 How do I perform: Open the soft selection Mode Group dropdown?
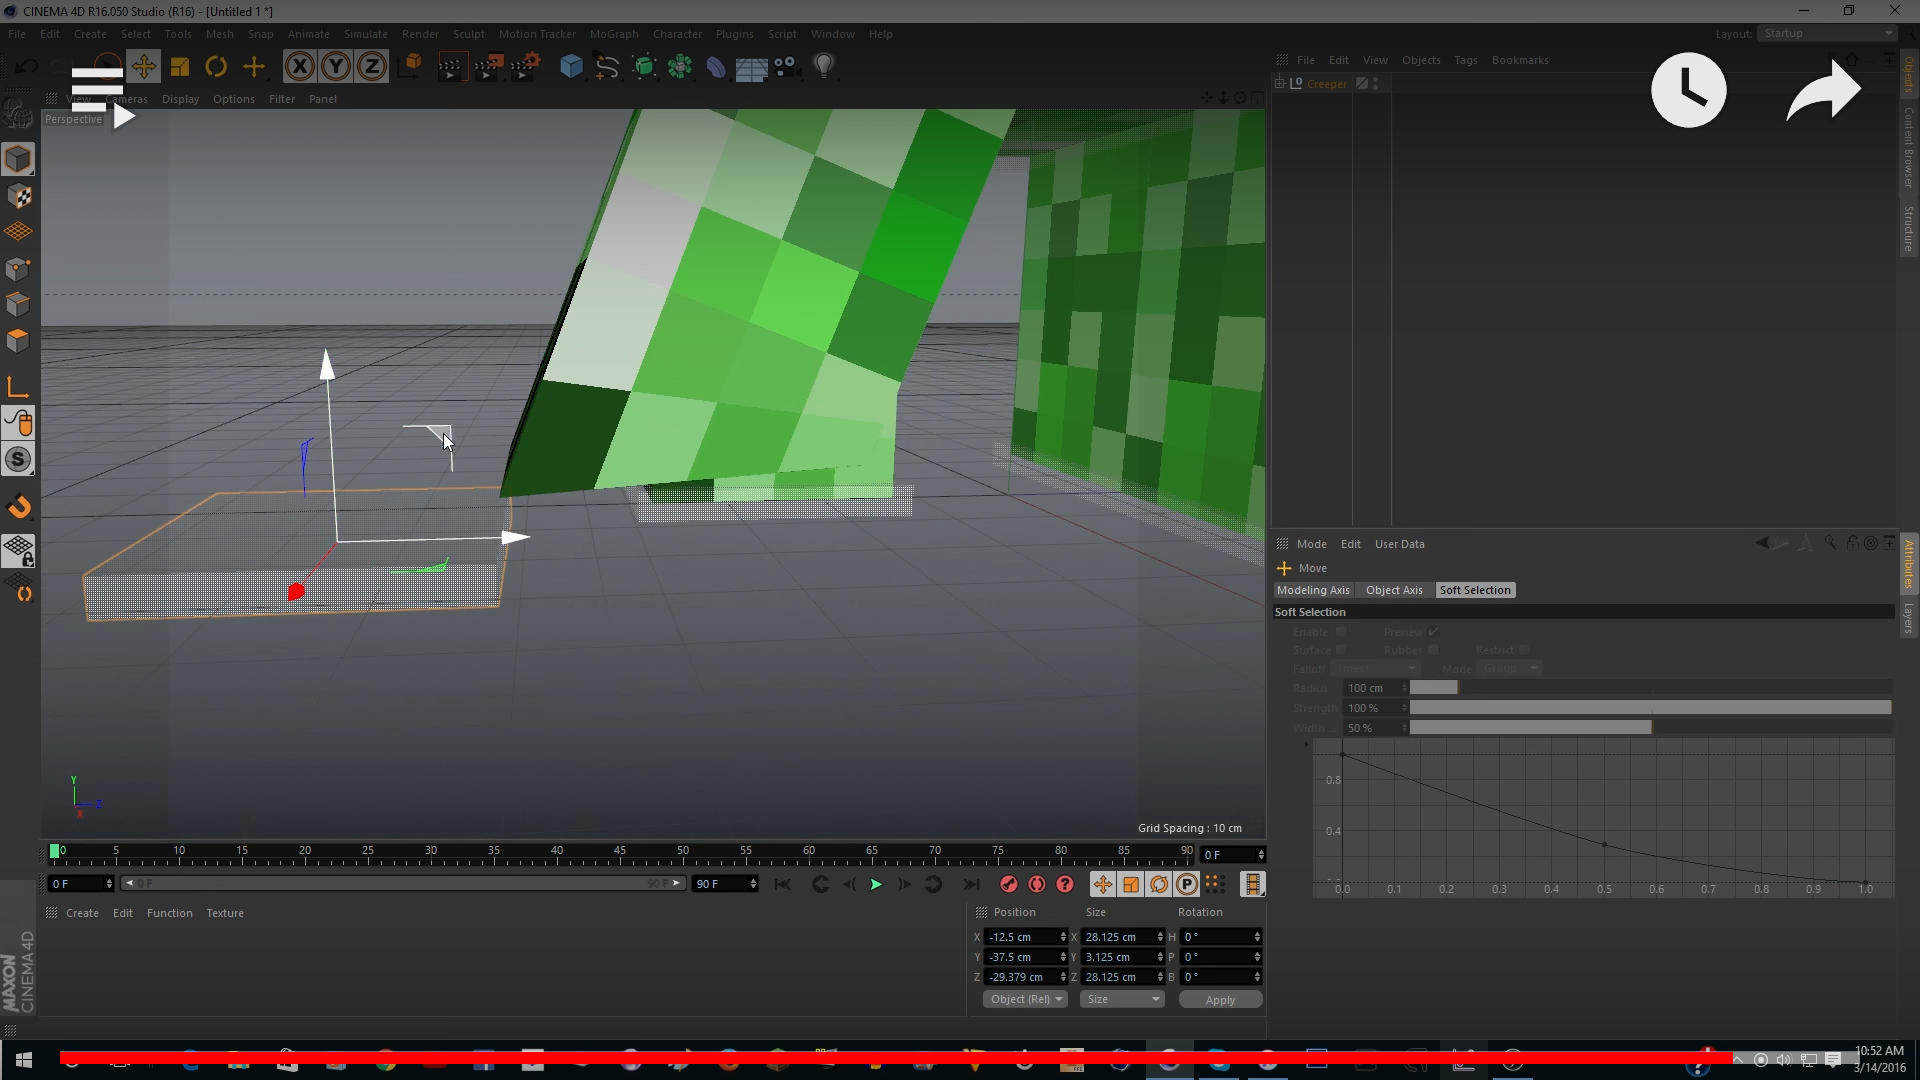tap(1509, 668)
